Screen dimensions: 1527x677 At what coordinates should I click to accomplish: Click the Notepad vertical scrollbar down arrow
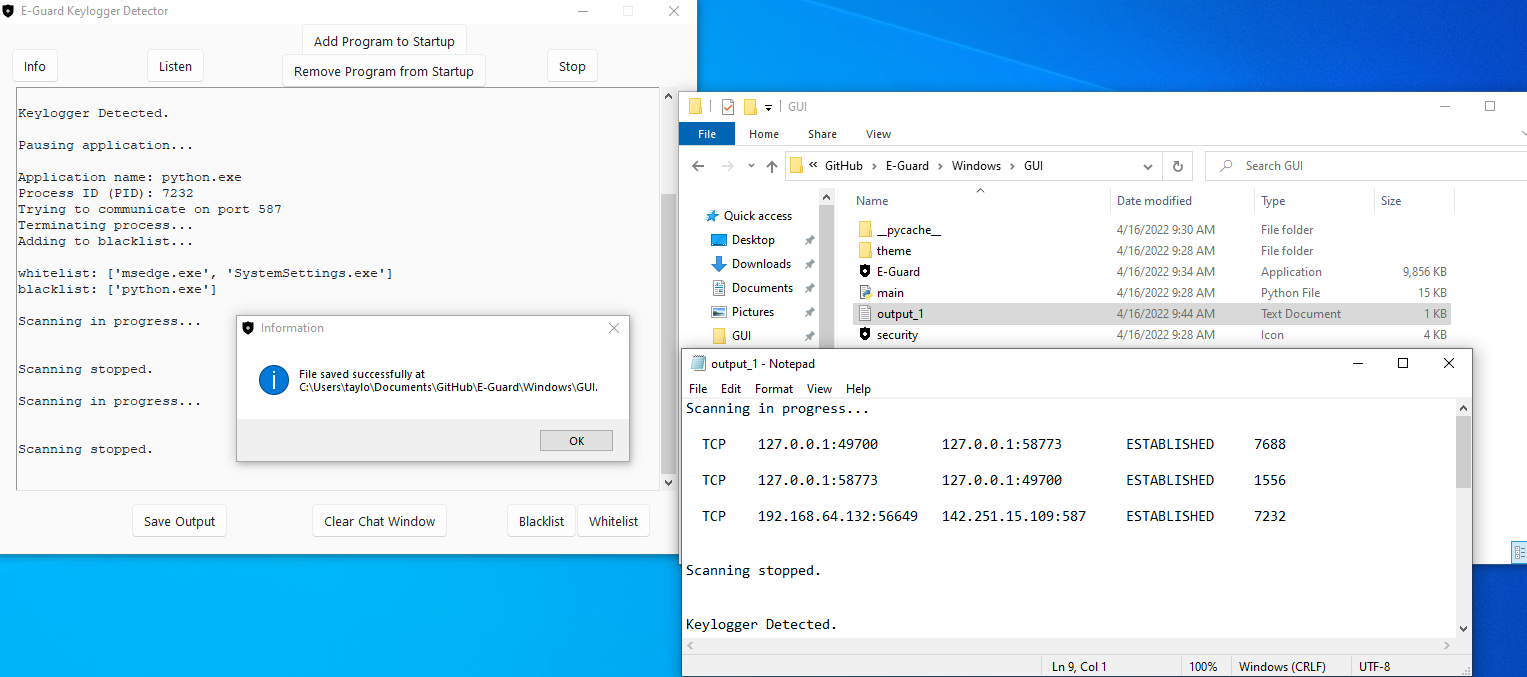coord(1464,629)
